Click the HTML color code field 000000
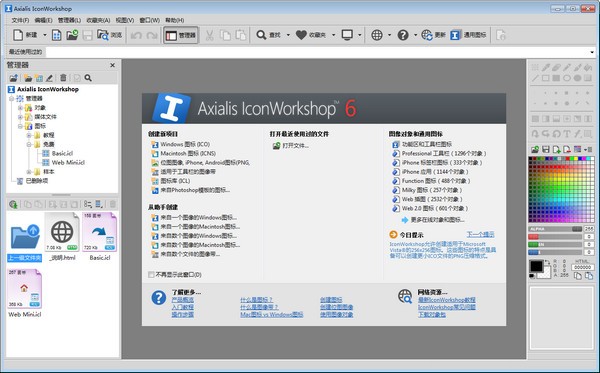Viewport: 600px width, 373px height. tap(582, 267)
